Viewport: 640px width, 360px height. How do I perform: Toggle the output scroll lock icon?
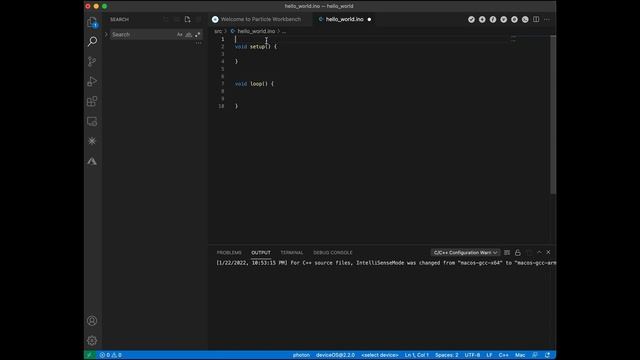[x=518, y=253]
